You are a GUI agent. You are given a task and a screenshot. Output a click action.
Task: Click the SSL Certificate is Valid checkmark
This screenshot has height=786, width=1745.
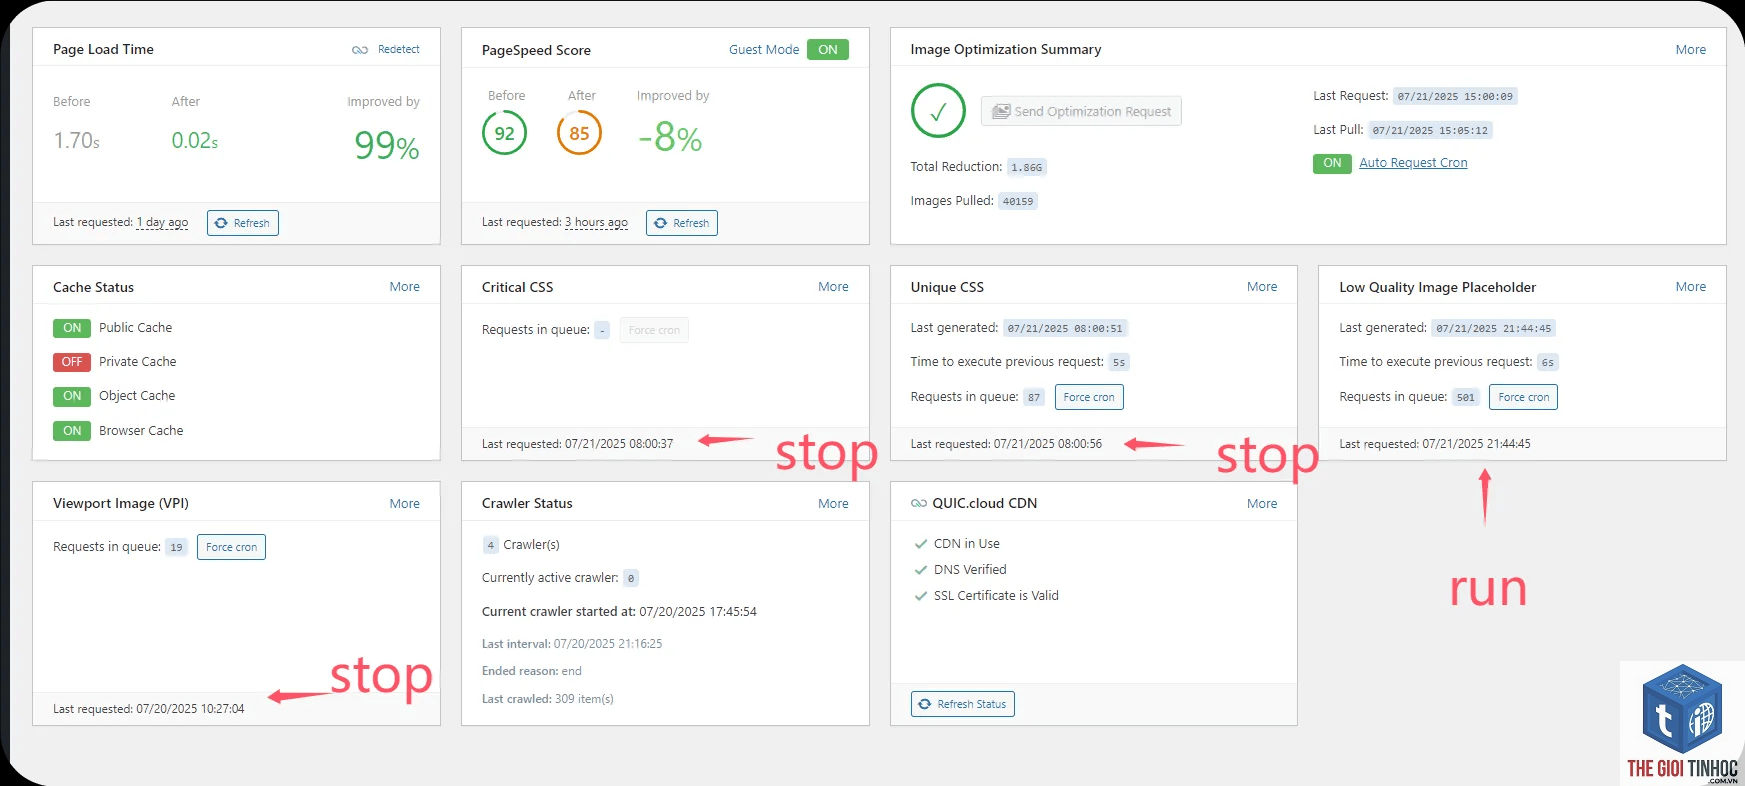(921, 596)
